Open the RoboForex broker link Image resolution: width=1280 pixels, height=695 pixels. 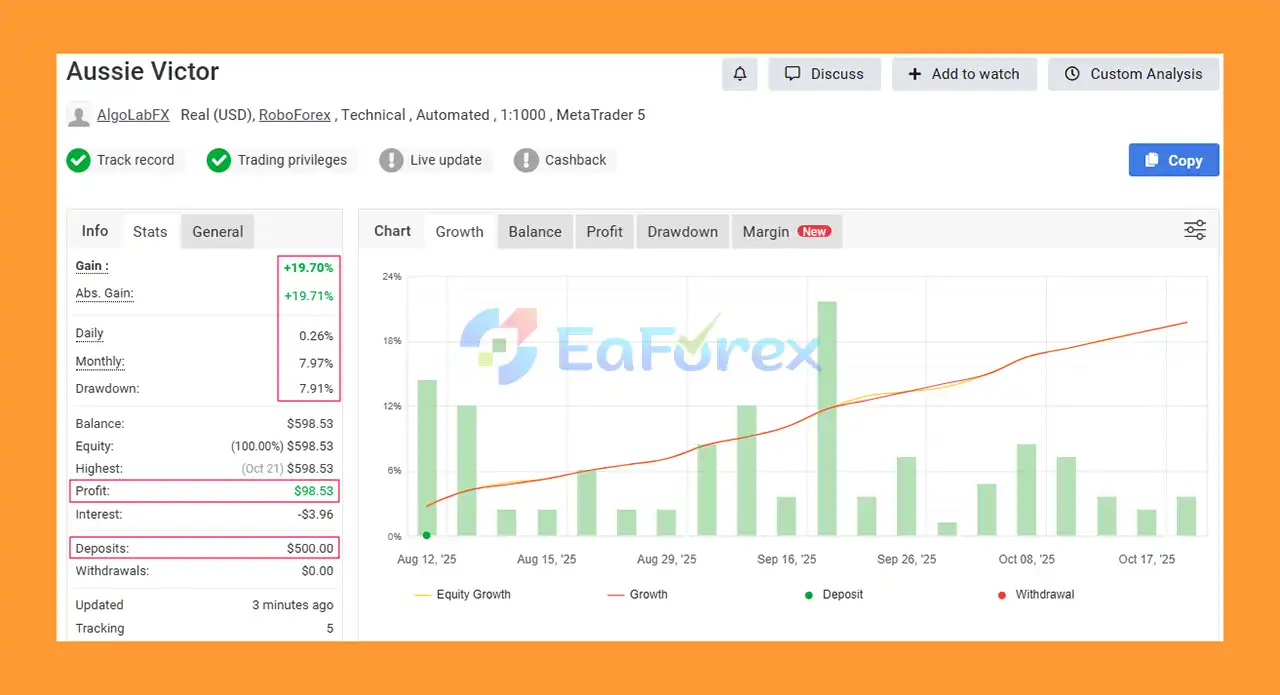click(294, 115)
